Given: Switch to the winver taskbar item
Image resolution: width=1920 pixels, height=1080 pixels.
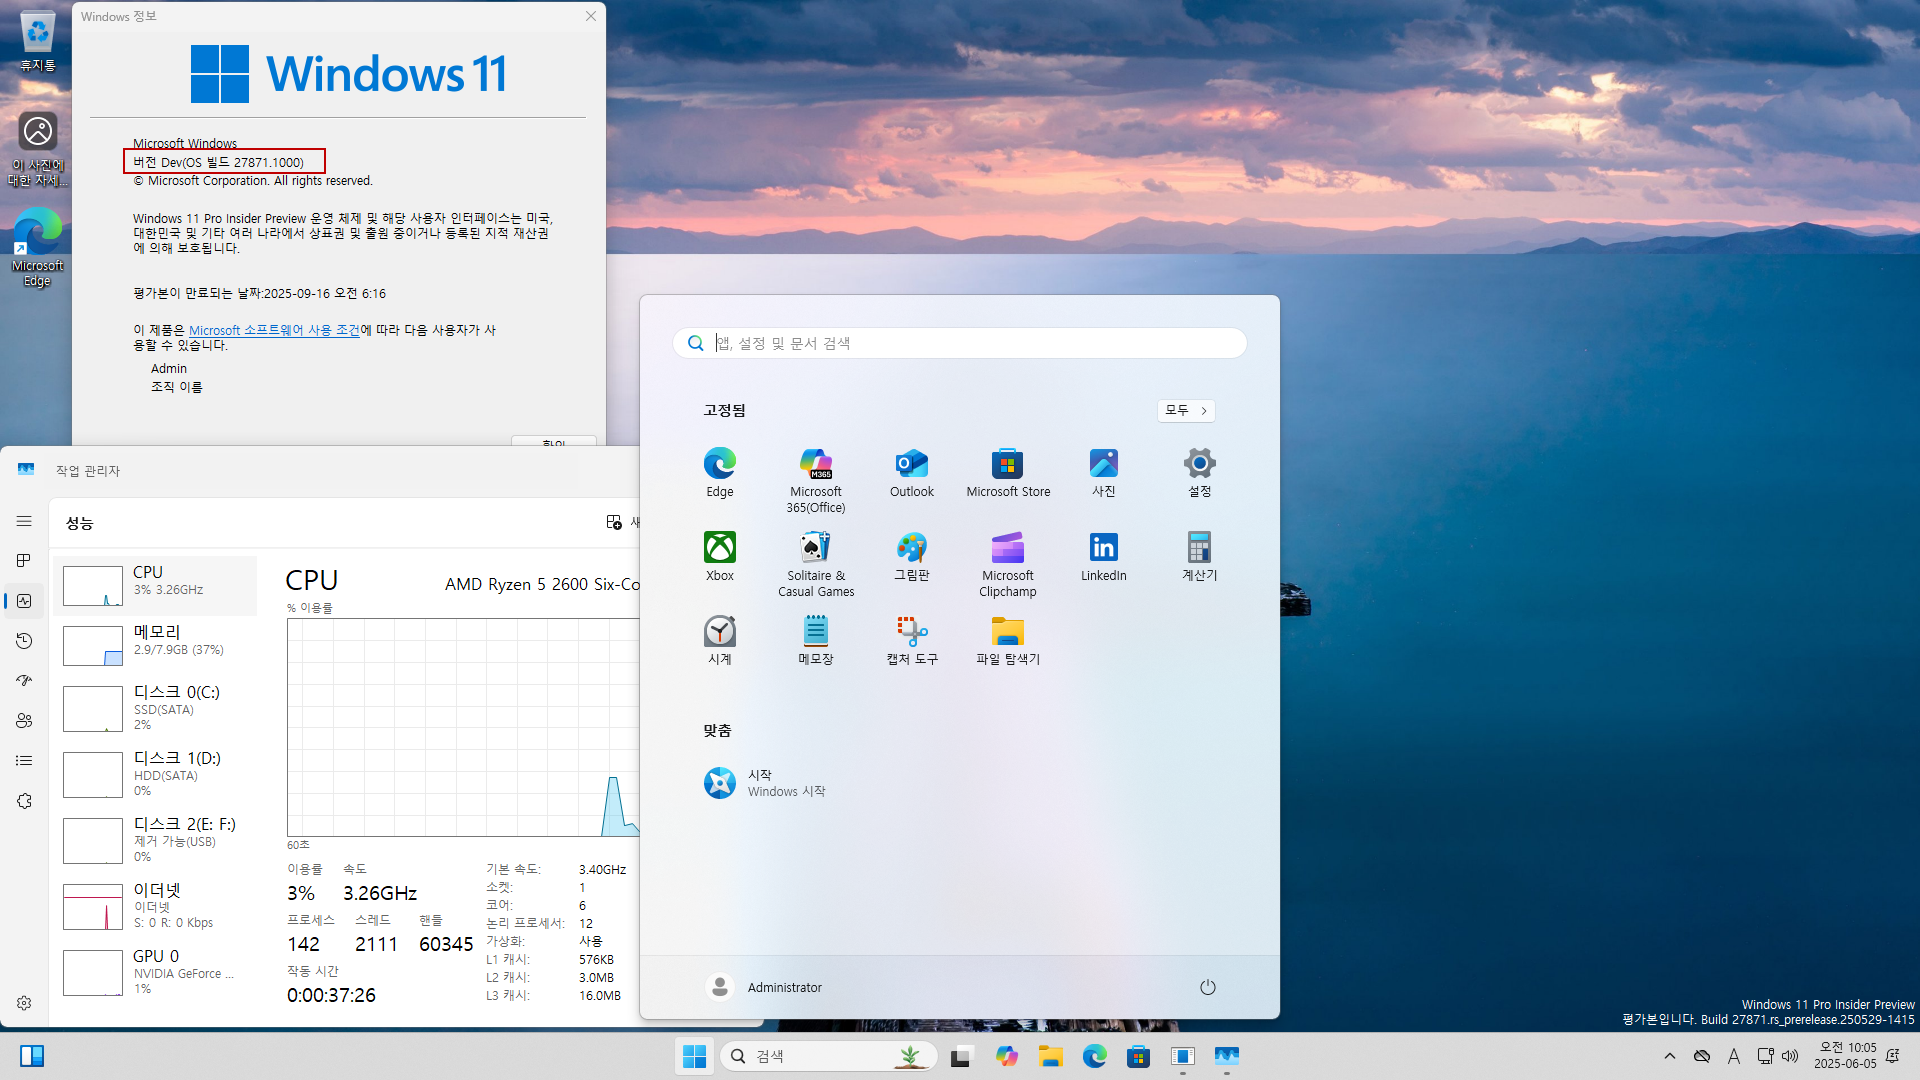Looking at the screenshot, I should point(1182,1056).
